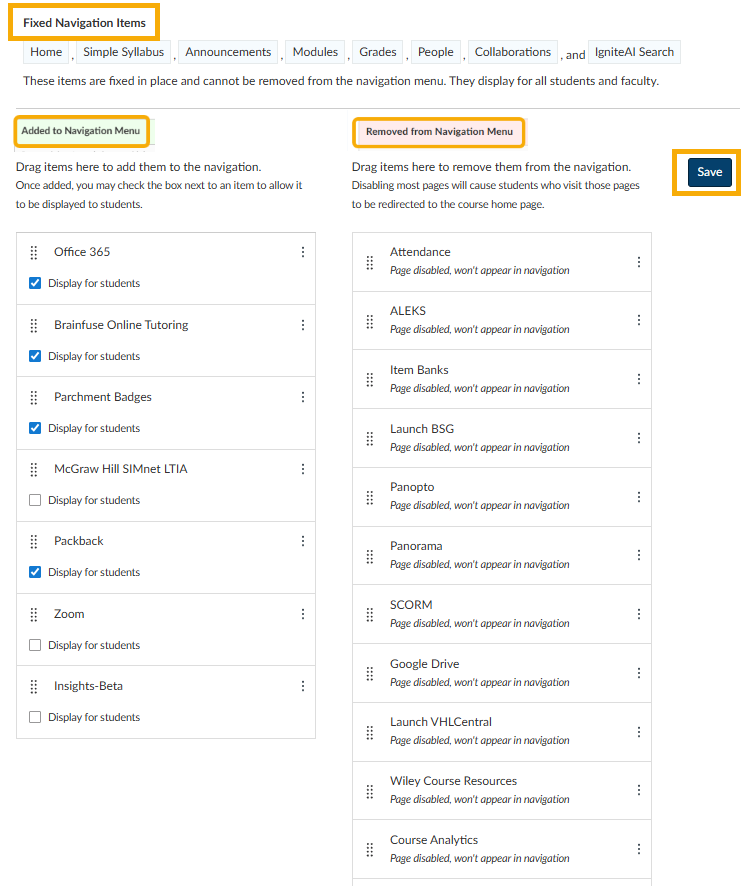Click drag handle beside Brainfuse Online Tutoring
The image size is (741, 886).
pyautogui.click(x=33, y=326)
